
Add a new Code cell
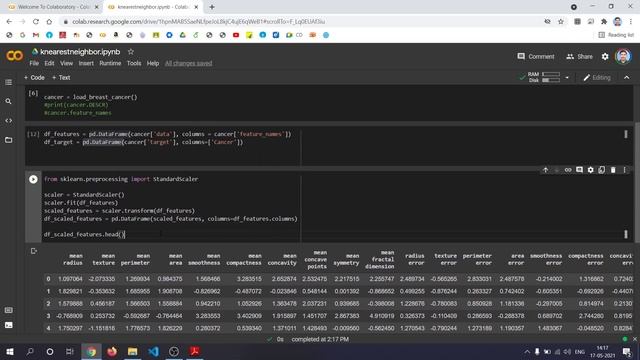(34, 78)
